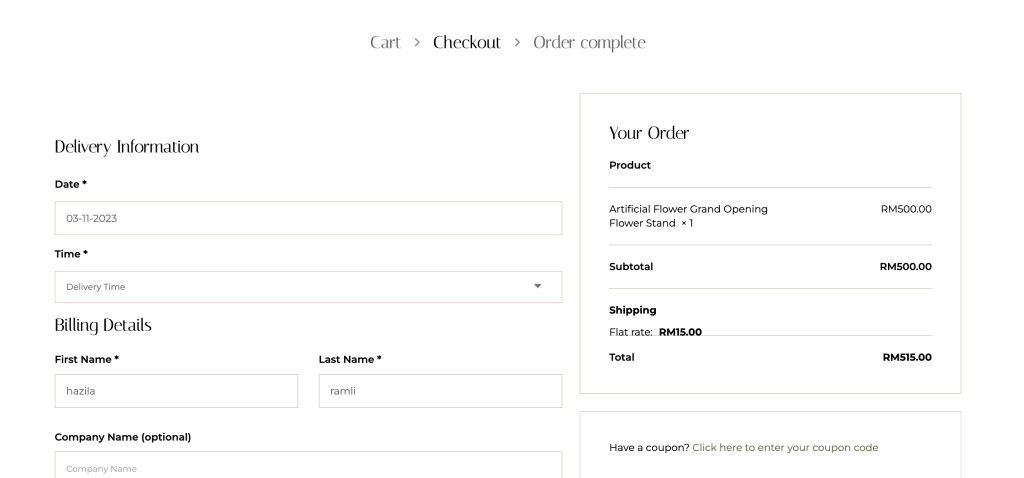Image resolution: width=1024 pixels, height=478 pixels.
Task: Focus the delivery Date field
Action: 308,218
